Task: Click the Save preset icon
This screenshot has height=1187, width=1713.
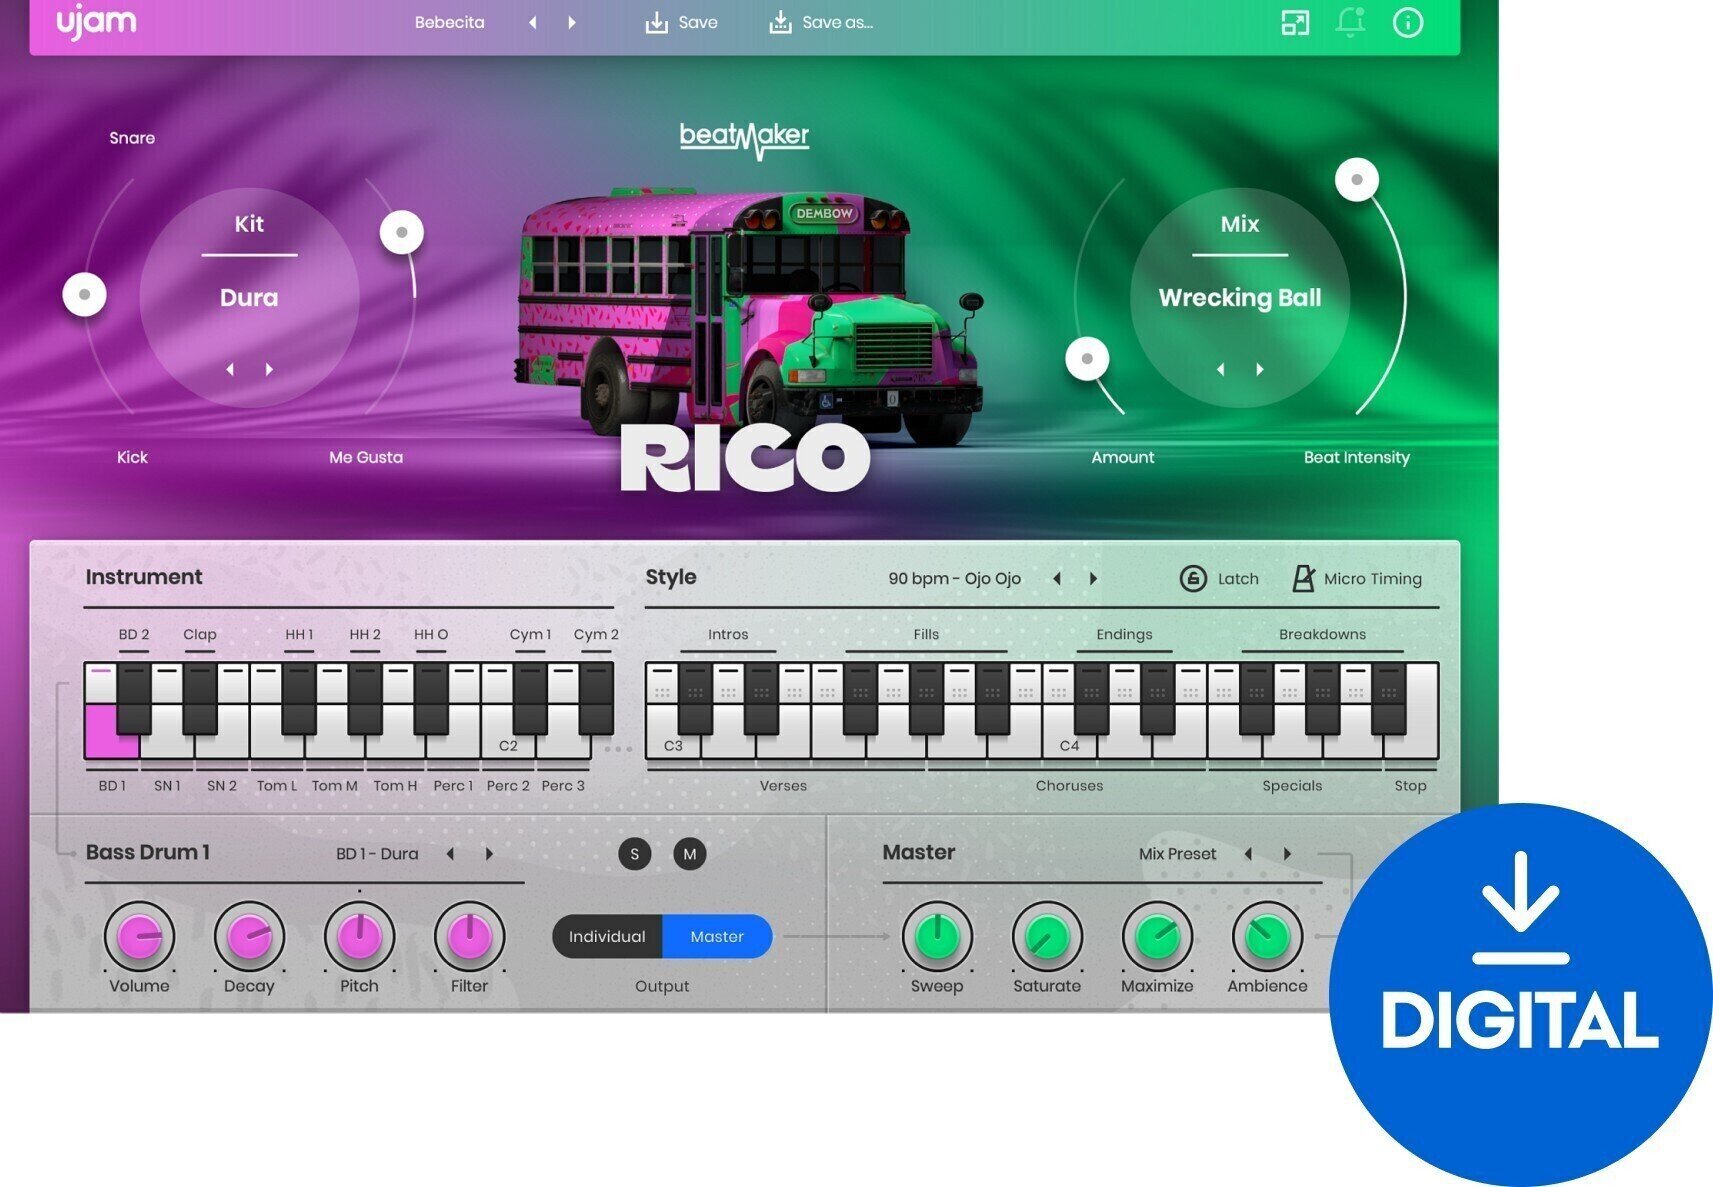Action: (x=656, y=22)
